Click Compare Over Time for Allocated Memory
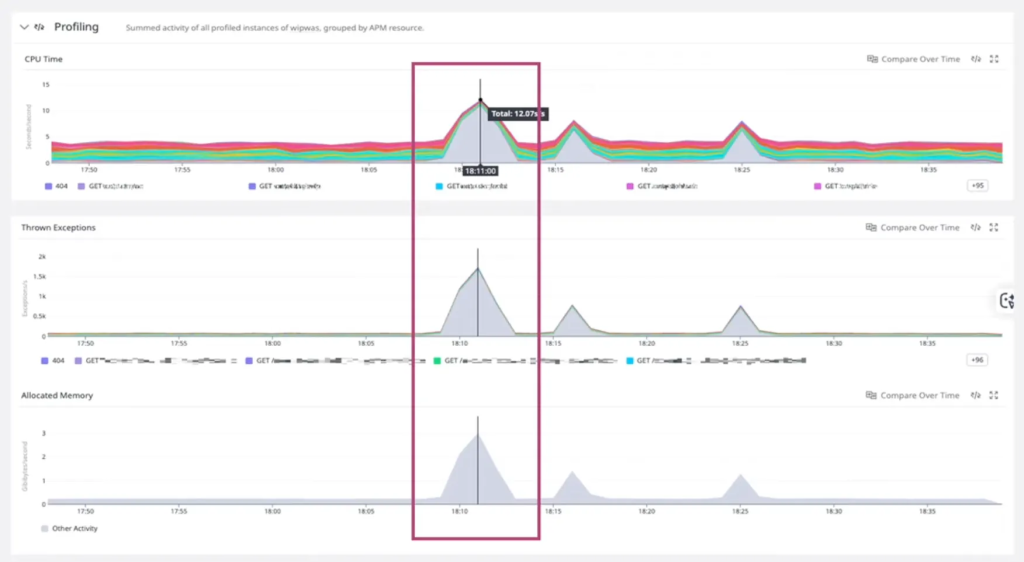The height and width of the screenshot is (562, 1024). point(913,396)
